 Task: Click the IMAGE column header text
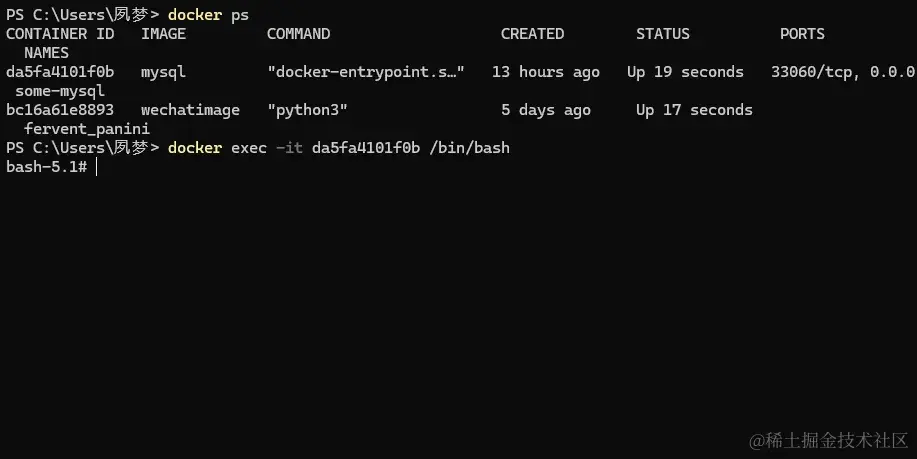click(163, 34)
